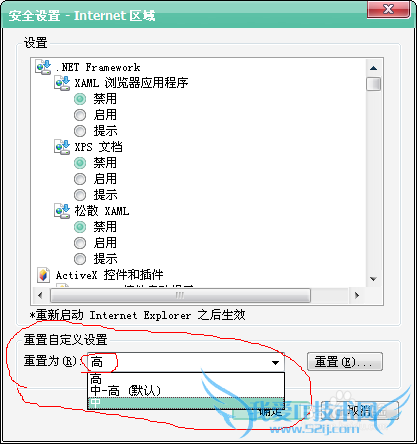Viewport: 417px width, 444px height.
Task: Click the ActiveX 控件和插件 icon
Action: 43,275
